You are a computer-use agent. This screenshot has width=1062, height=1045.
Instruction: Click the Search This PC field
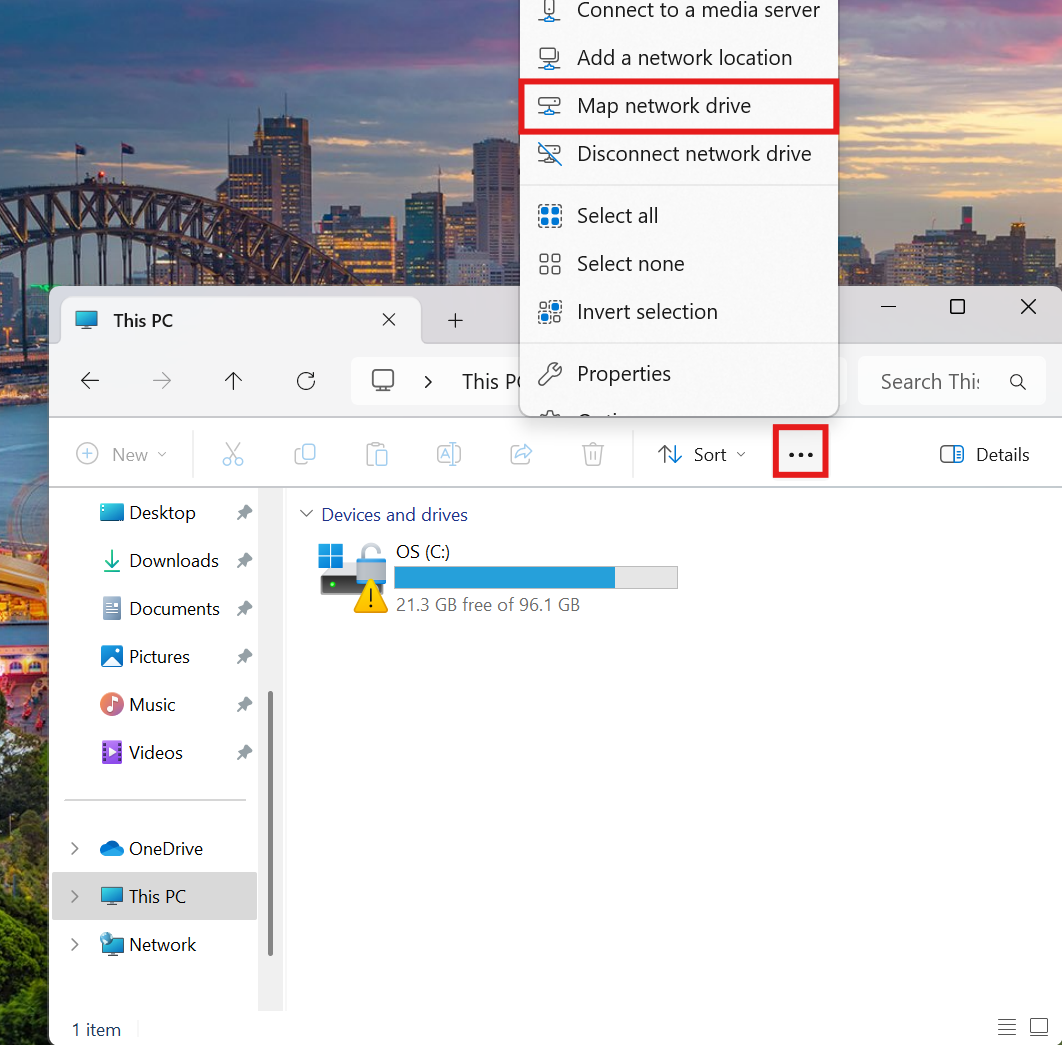[951, 381]
